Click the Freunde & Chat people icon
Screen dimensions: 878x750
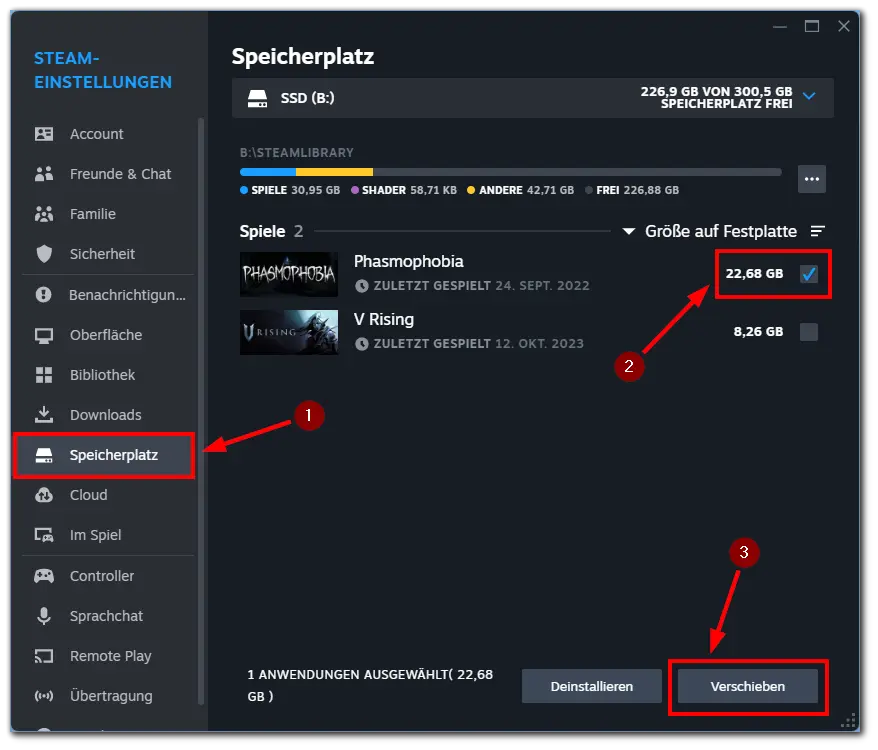click(x=44, y=174)
